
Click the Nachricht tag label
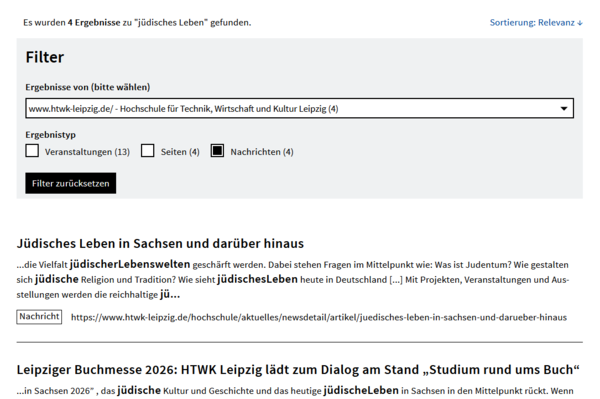click(x=39, y=317)
